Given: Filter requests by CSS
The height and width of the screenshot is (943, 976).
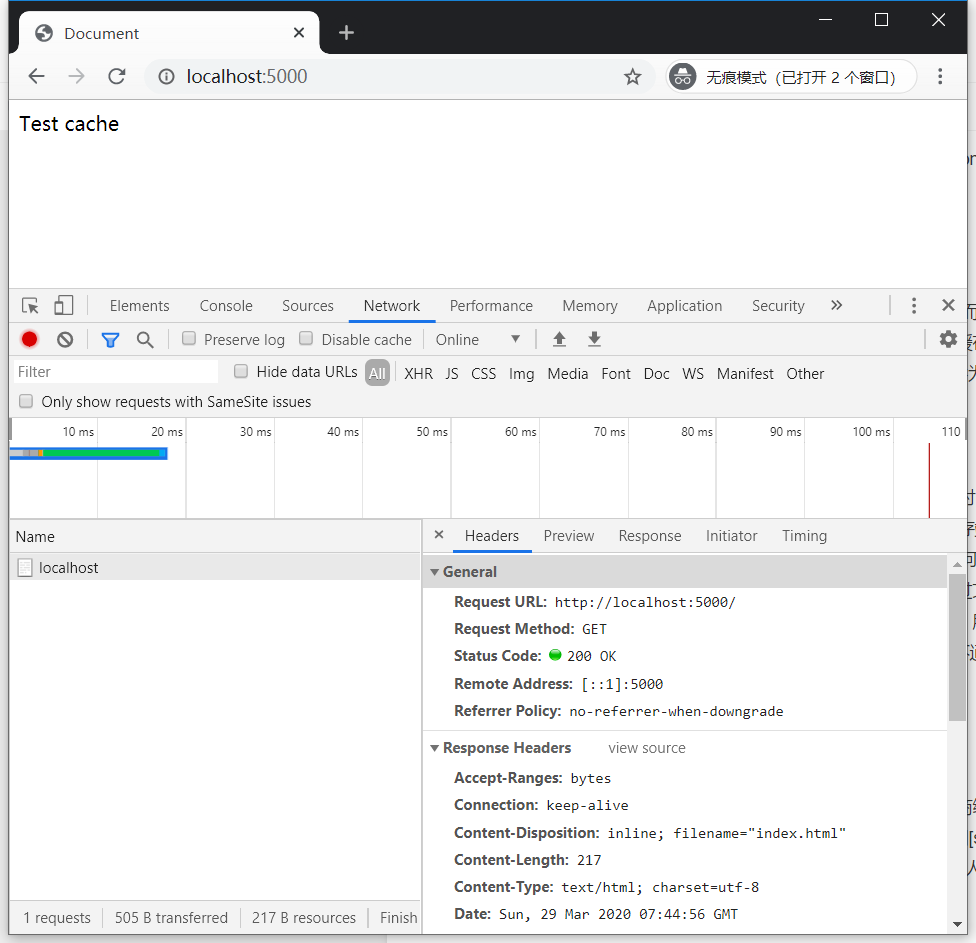Looking at the screenshot, I should tap(484, 373).
